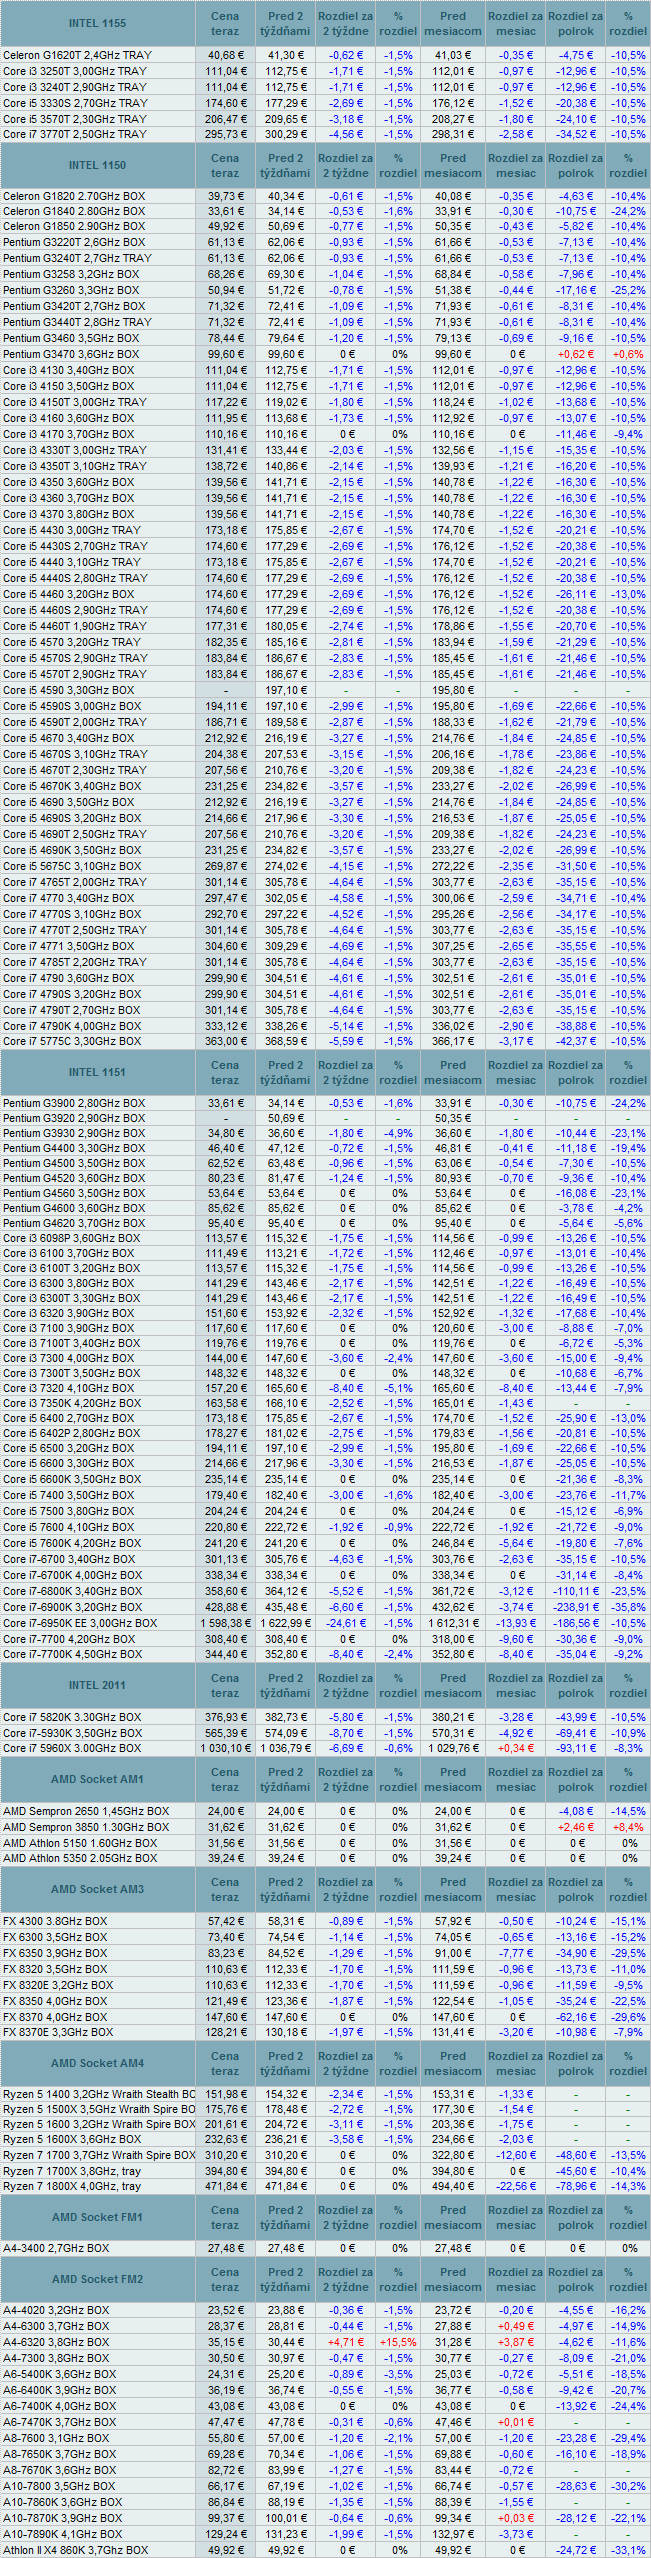Viewport: 651px width, 2558px height.
Task: Select 'Core i5 7600K 4,20GHz BOX' row name
Action: click(x=72, y=1543)
